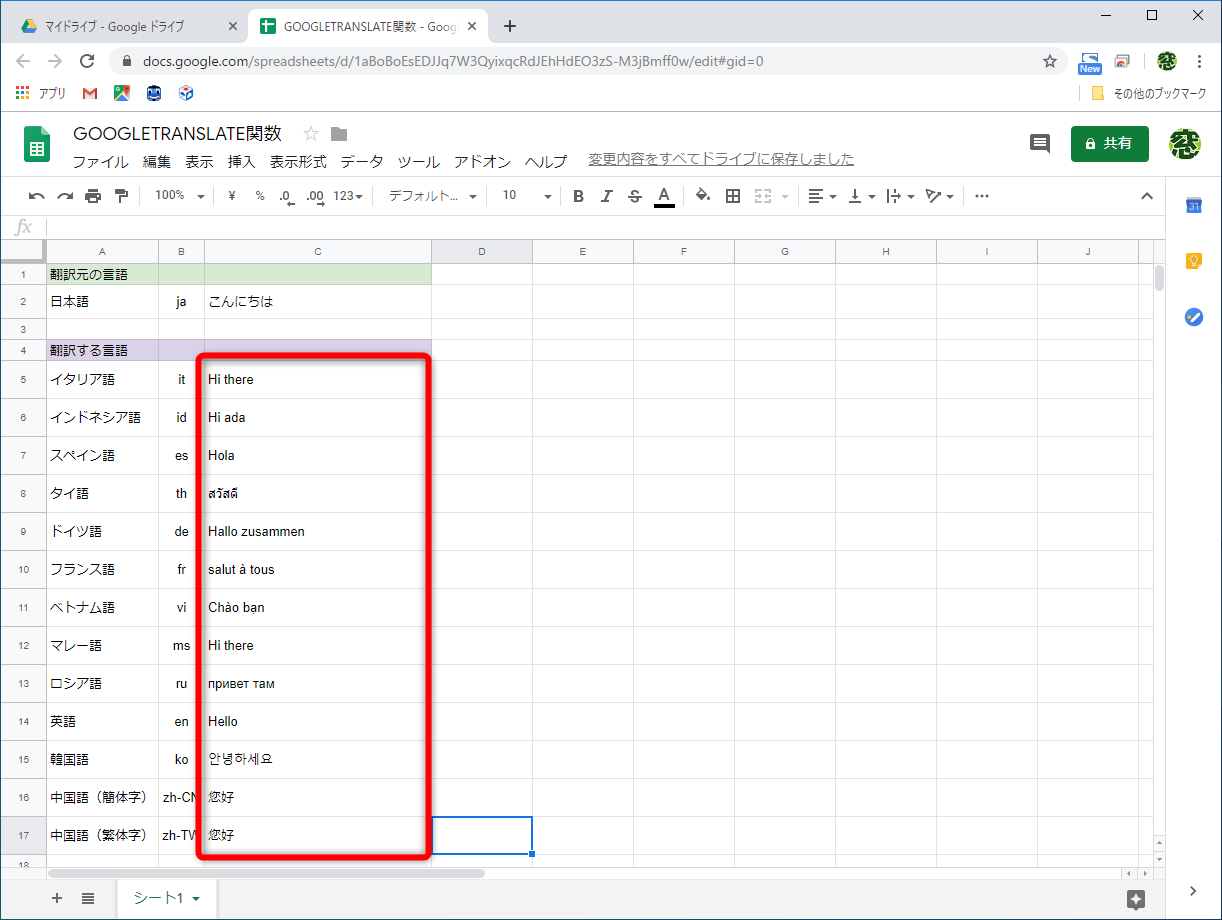Open the borders tool

[733, 196]
